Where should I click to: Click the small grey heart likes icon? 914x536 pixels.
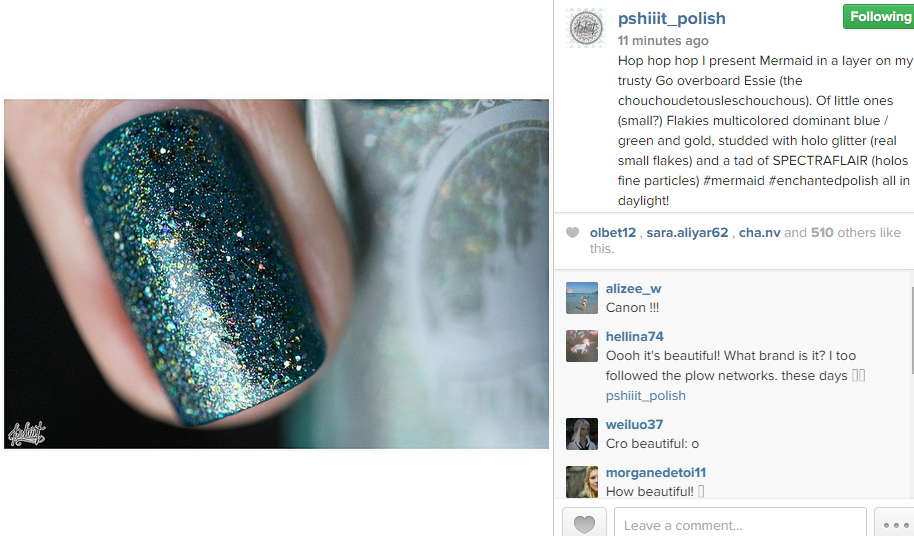click(572, 232)
